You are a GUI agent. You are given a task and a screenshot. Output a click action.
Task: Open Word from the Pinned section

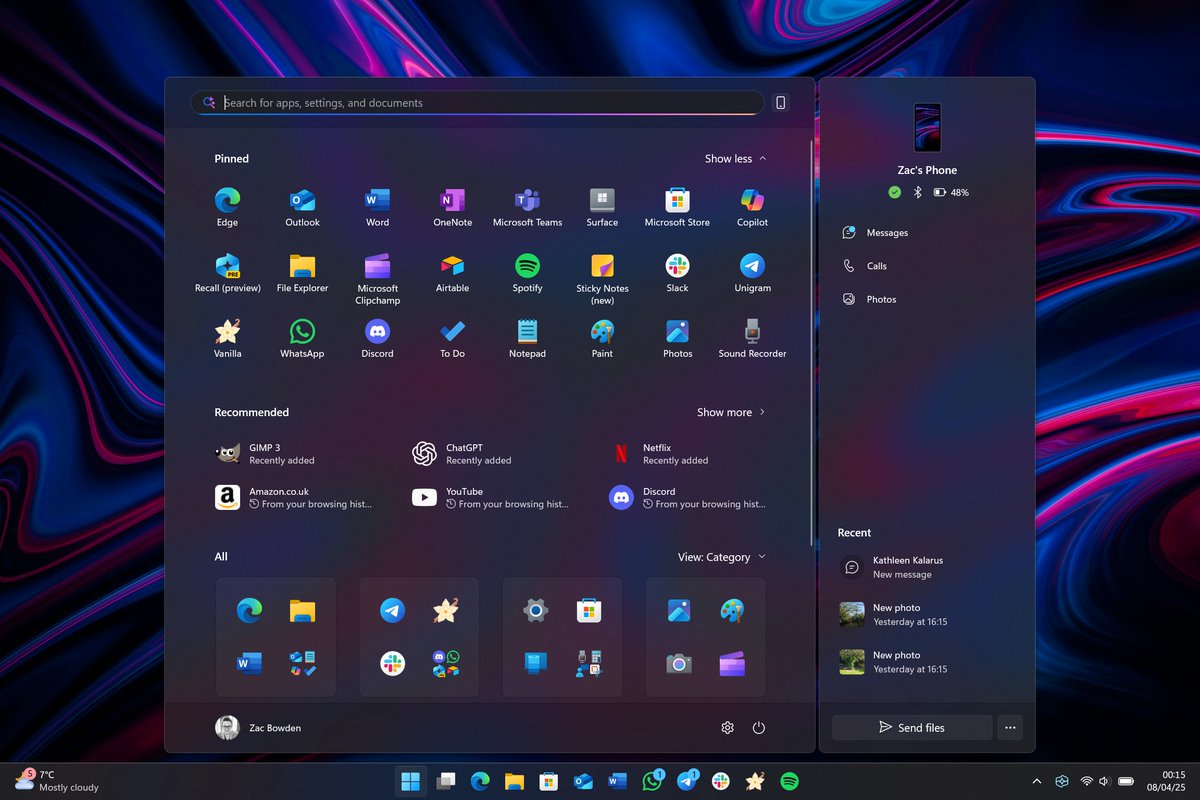377,207
